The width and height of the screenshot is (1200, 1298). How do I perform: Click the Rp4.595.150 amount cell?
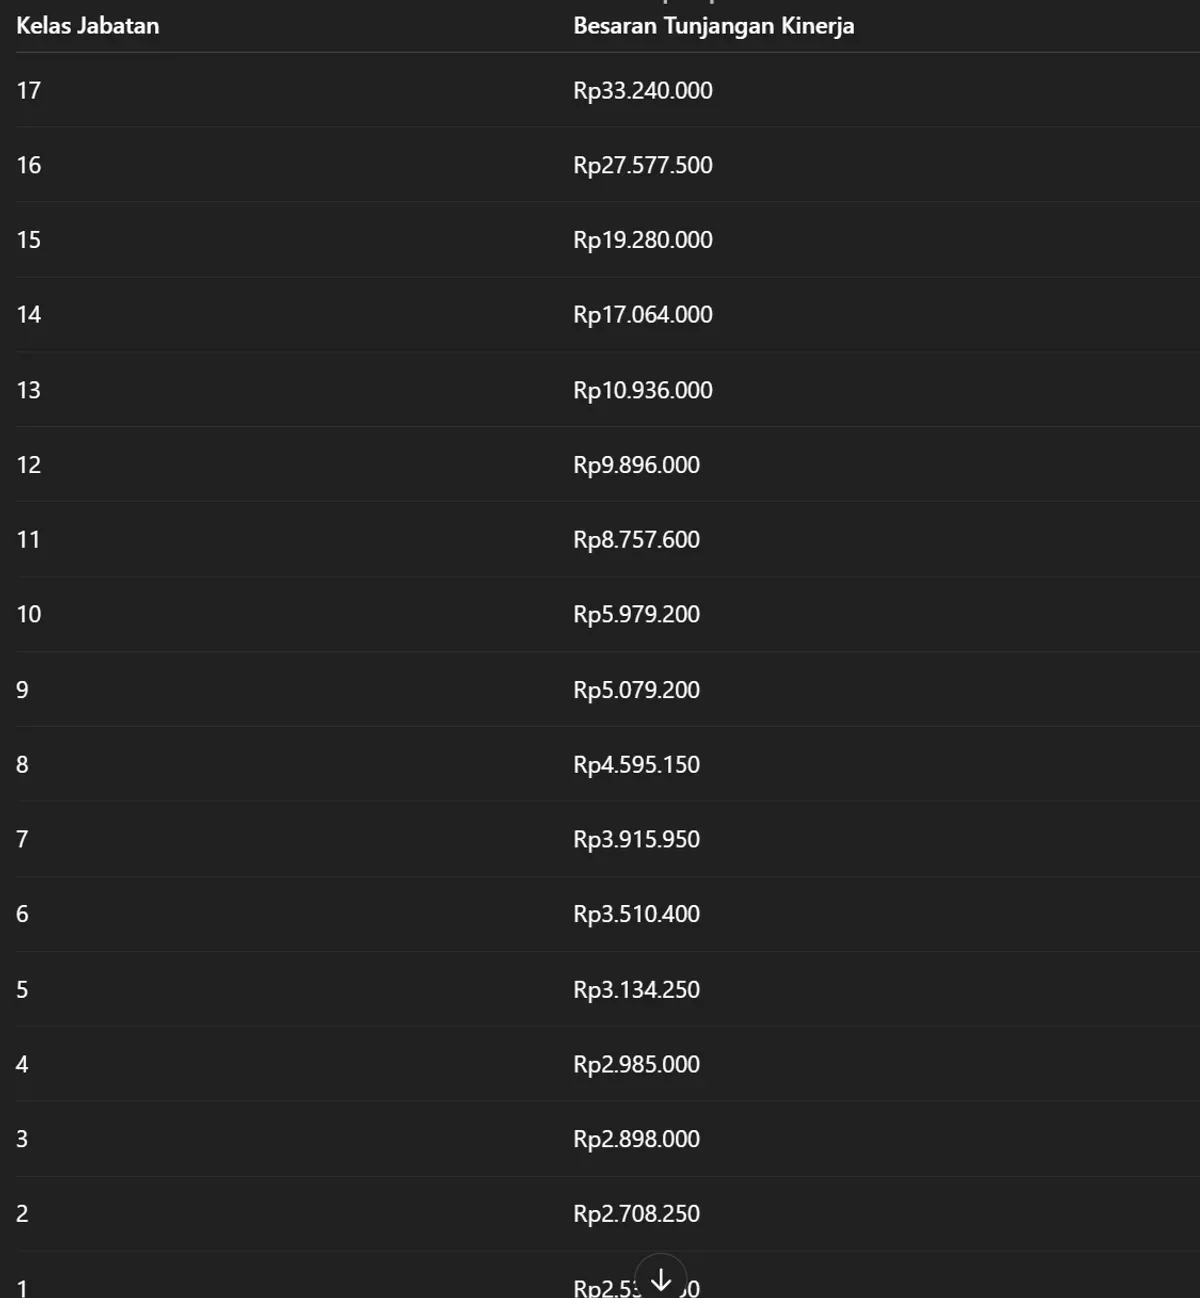pyautogui.click(x=637, y=765)
